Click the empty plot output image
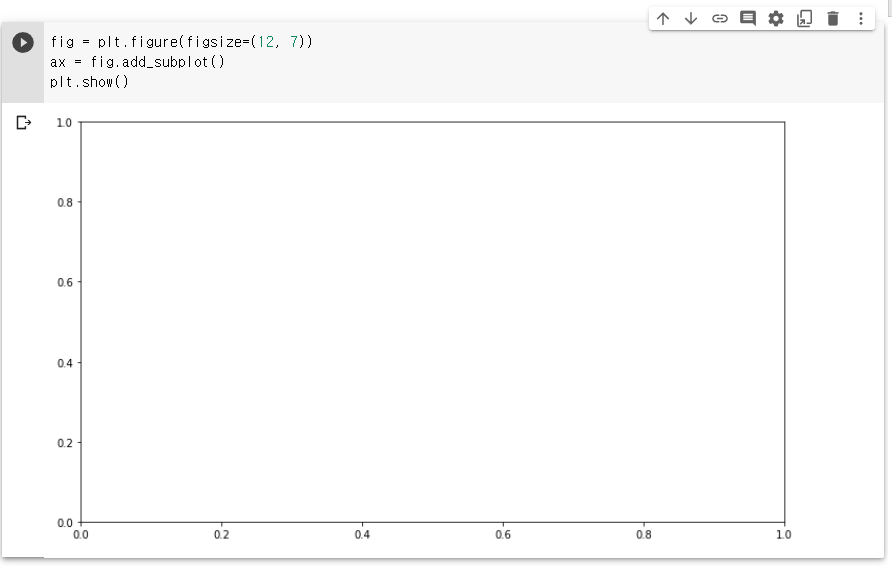 pyautogui.click(x=423, y=328)
